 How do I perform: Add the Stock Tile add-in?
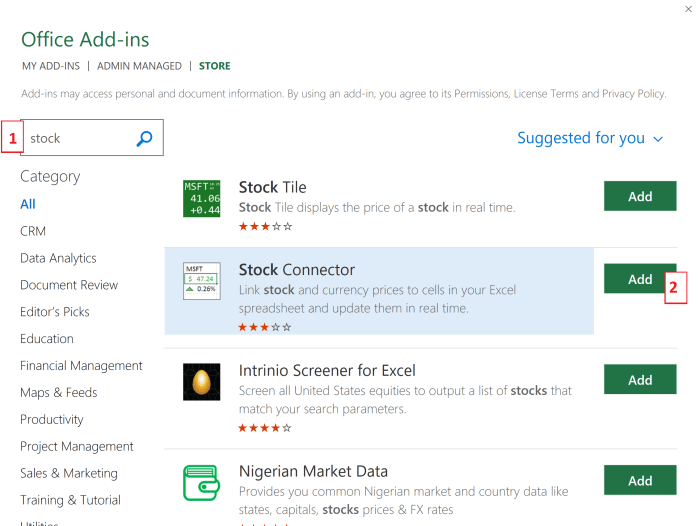tap(640, 196)
